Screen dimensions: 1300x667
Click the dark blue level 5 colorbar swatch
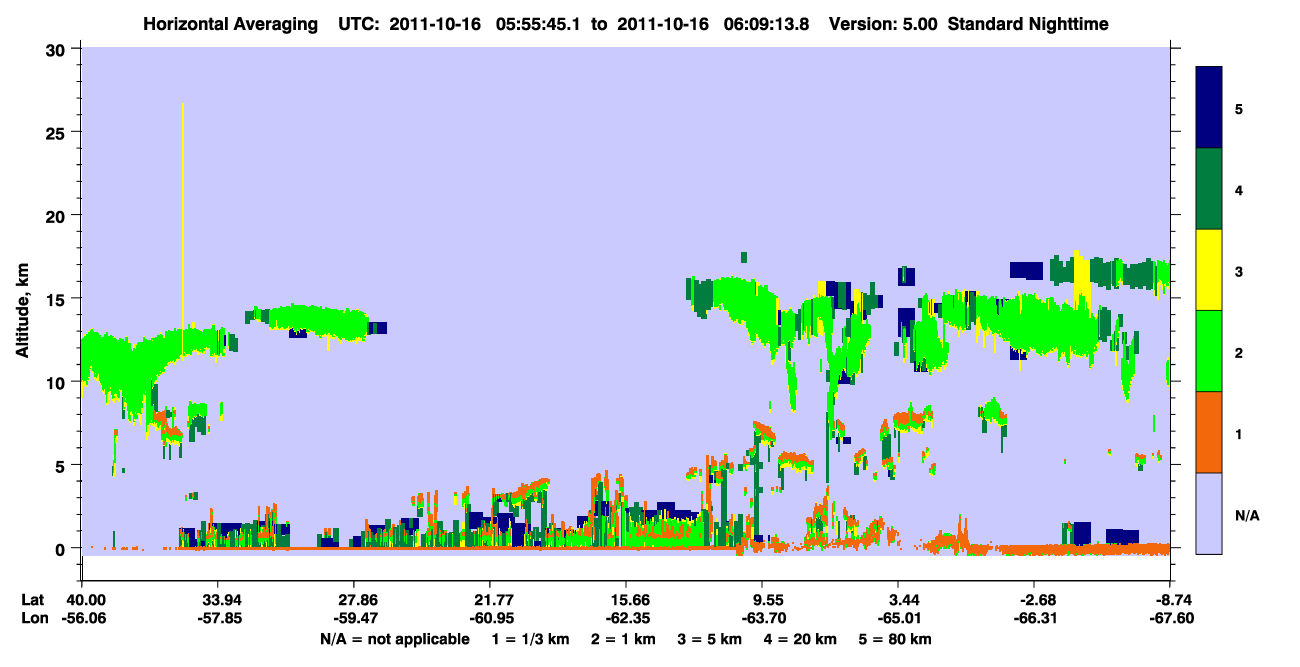(1210, 107)
